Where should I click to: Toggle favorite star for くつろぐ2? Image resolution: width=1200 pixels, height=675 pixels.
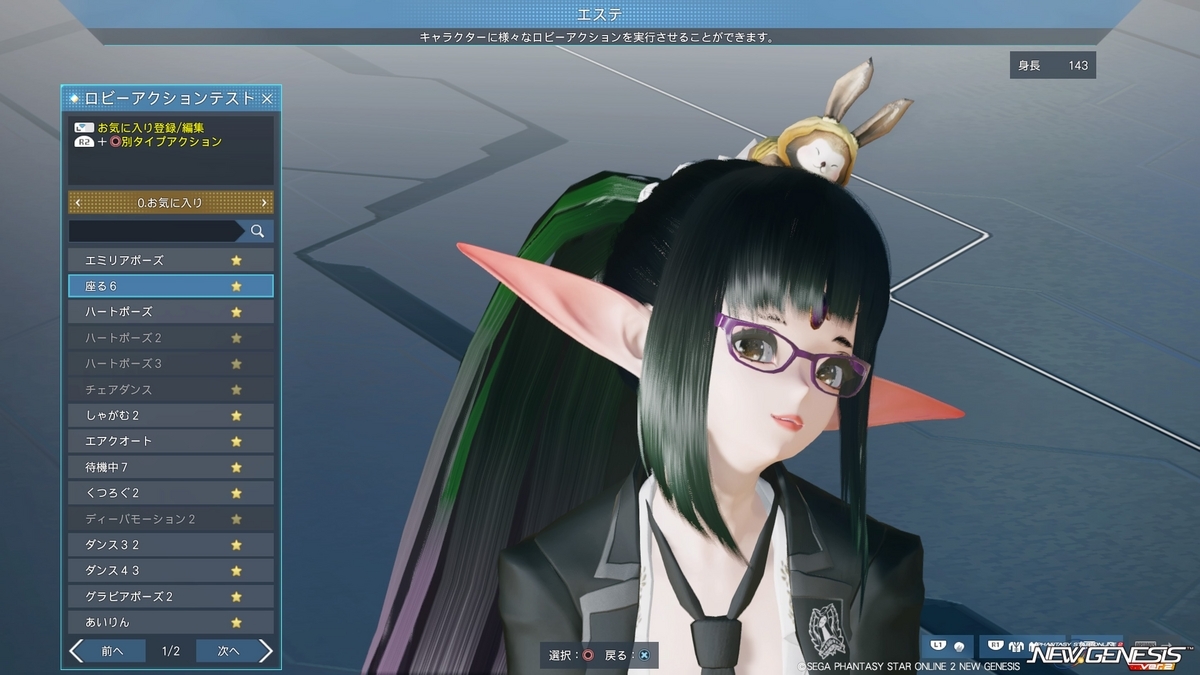click(x=237, y=493)
